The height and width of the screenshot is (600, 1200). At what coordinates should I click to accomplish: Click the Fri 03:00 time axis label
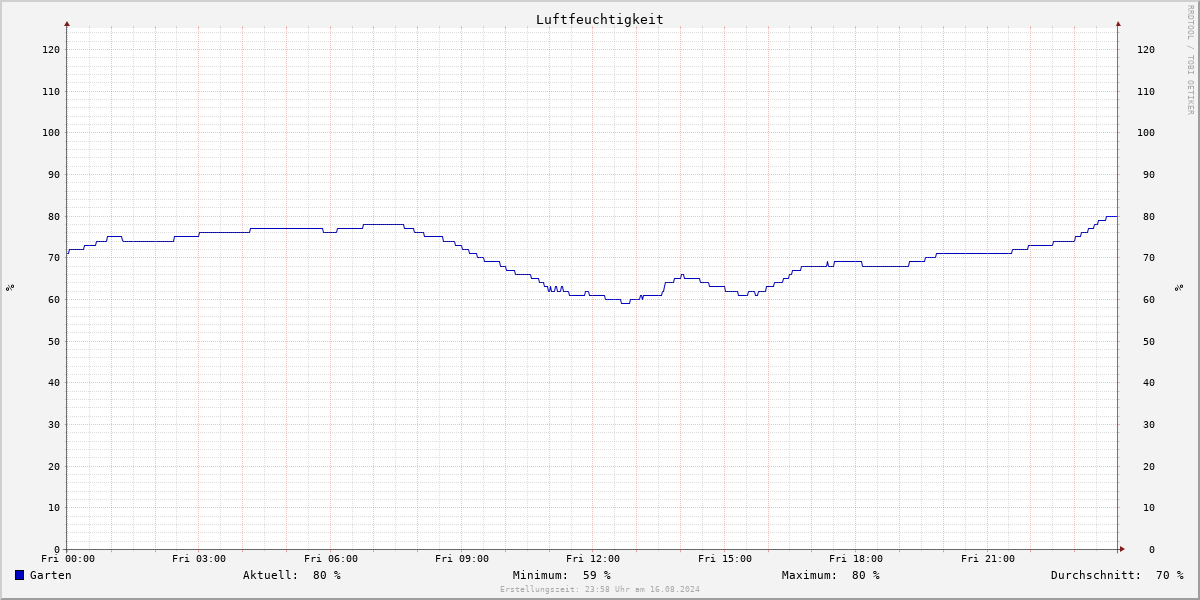click(199, 559)
